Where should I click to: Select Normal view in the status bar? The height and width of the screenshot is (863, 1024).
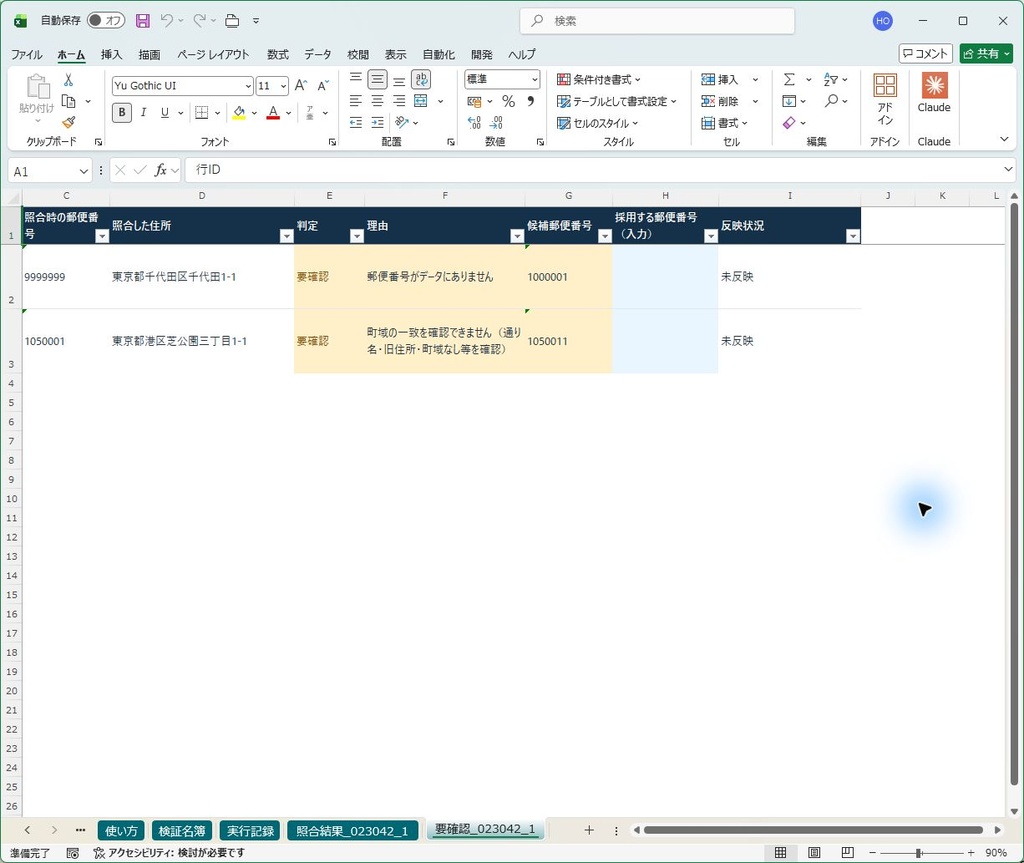780,853
